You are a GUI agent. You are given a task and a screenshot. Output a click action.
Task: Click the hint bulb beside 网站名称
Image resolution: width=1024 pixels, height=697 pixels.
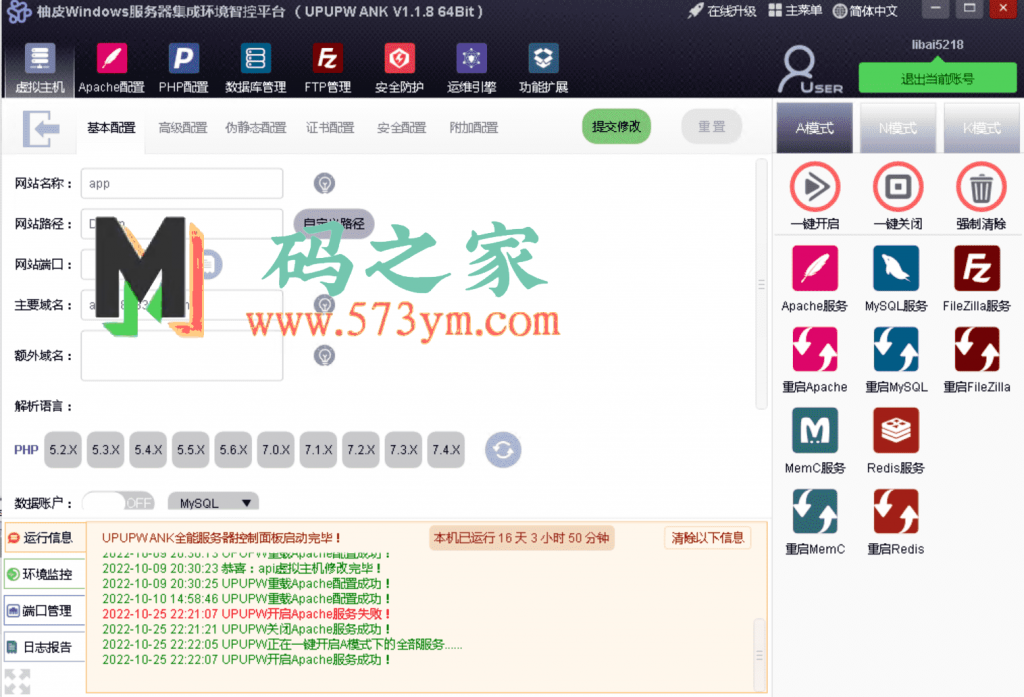(324, 184)
